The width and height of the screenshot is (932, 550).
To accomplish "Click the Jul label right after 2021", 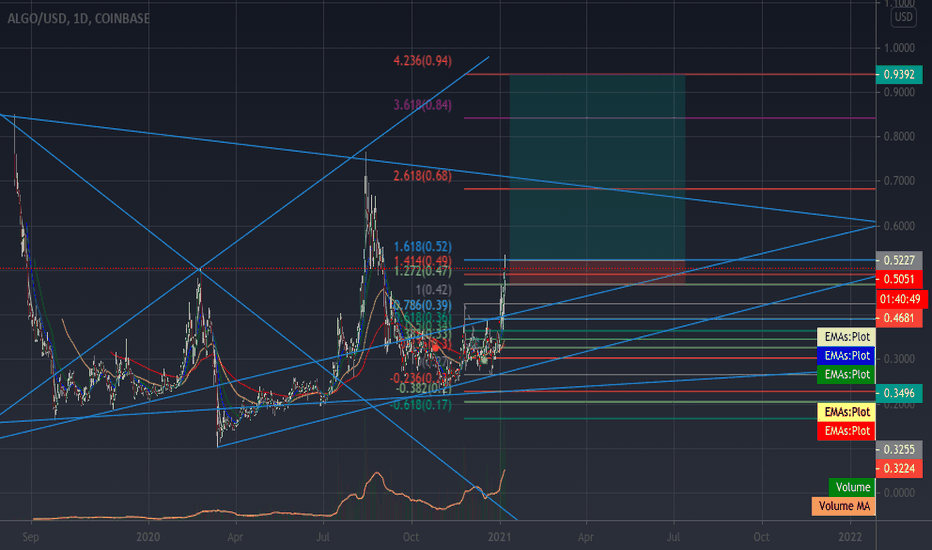I will (x=673, y=537).
